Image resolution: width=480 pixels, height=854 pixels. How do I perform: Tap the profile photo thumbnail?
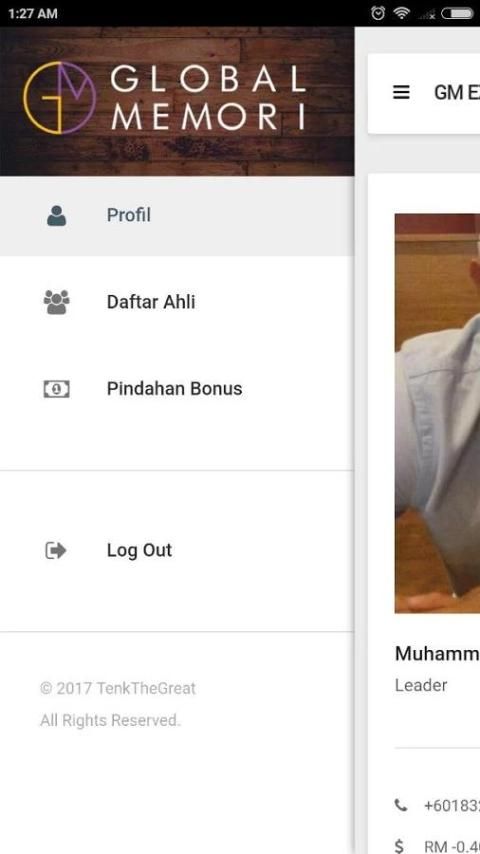[x=438, y=413]
